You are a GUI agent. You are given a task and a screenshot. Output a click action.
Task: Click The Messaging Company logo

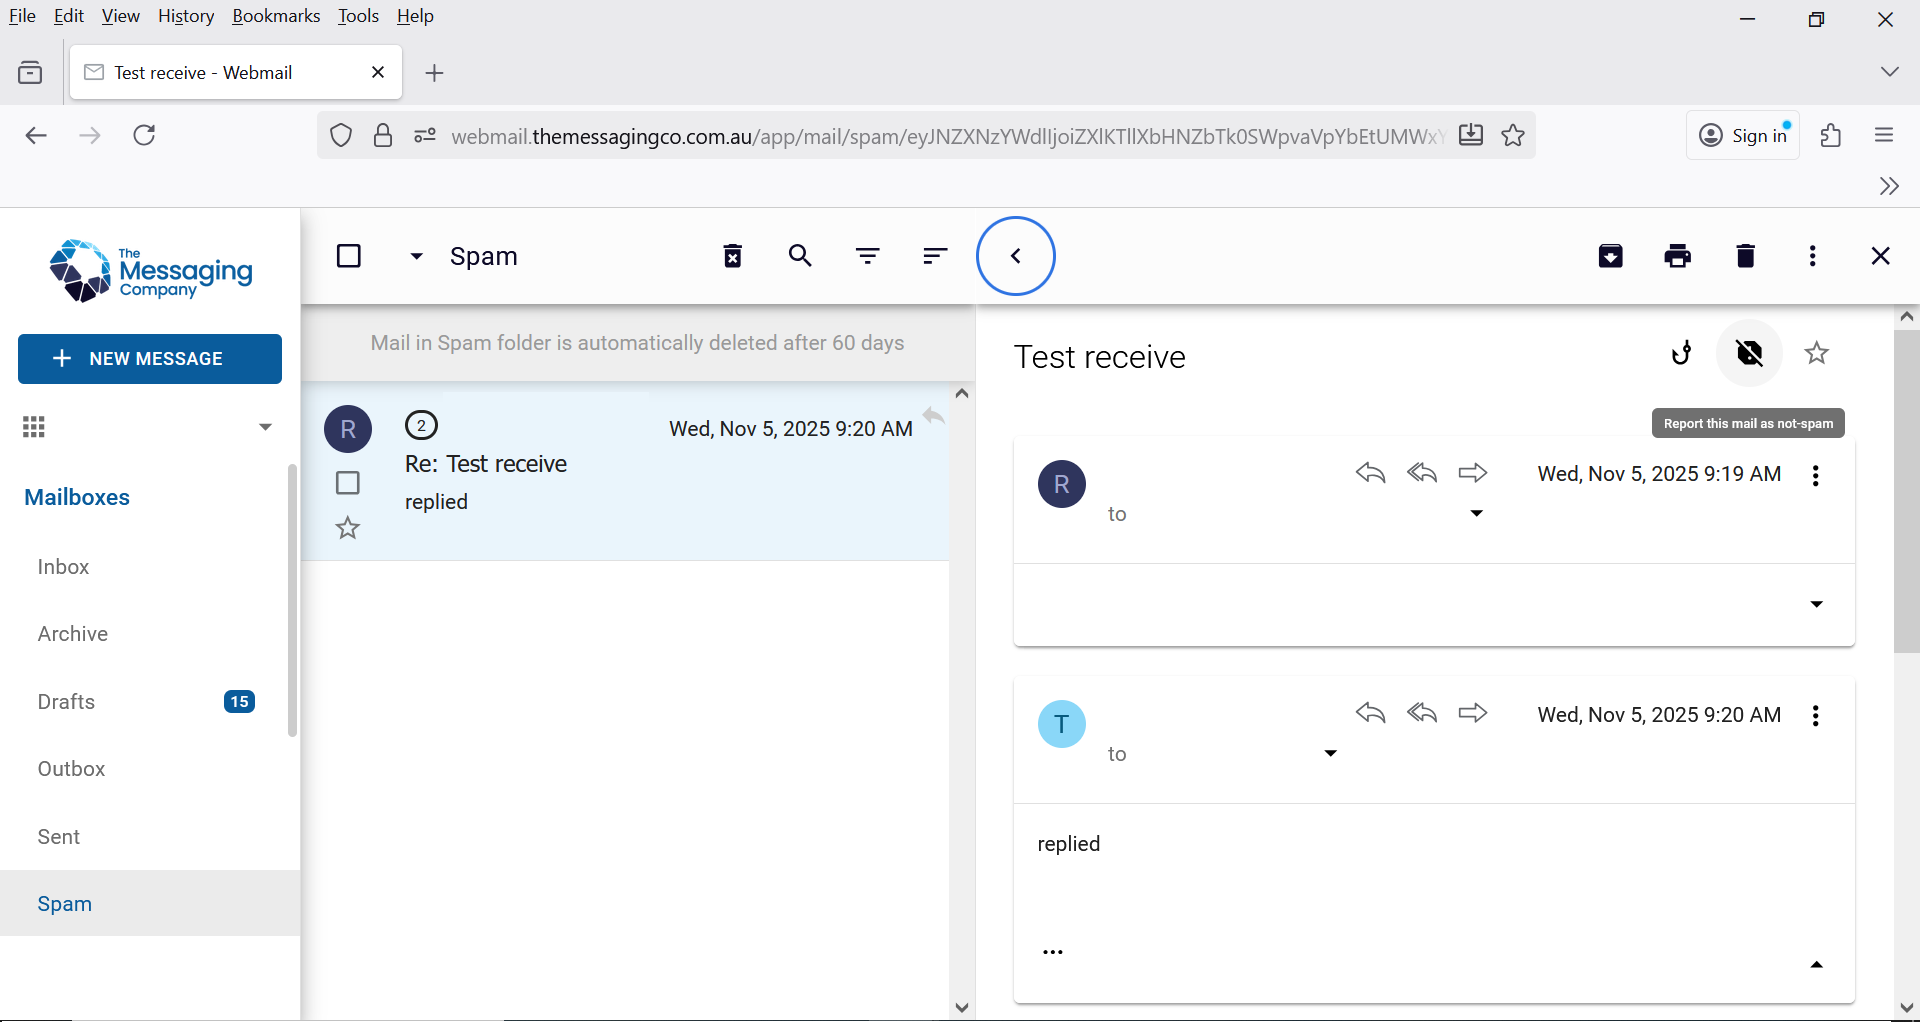click(x=150, y=271)
